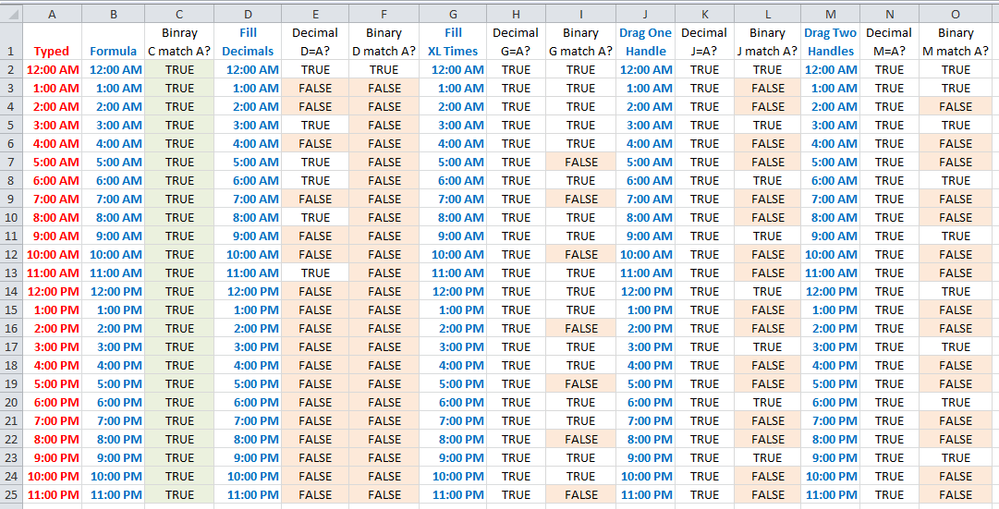Image resolution: width=999 pixels, height=509 pixels.
Task: Click TRUE in Binary J match A? row 17
Action: [x=767, y=347]
